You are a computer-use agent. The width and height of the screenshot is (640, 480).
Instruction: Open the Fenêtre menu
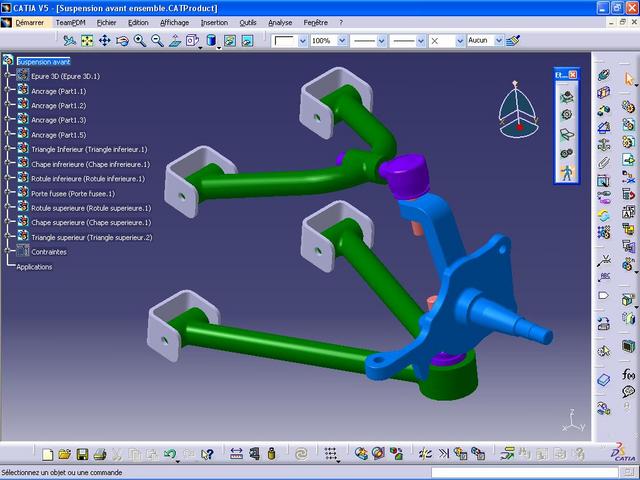pyautogui.click(x=316, y=23)
